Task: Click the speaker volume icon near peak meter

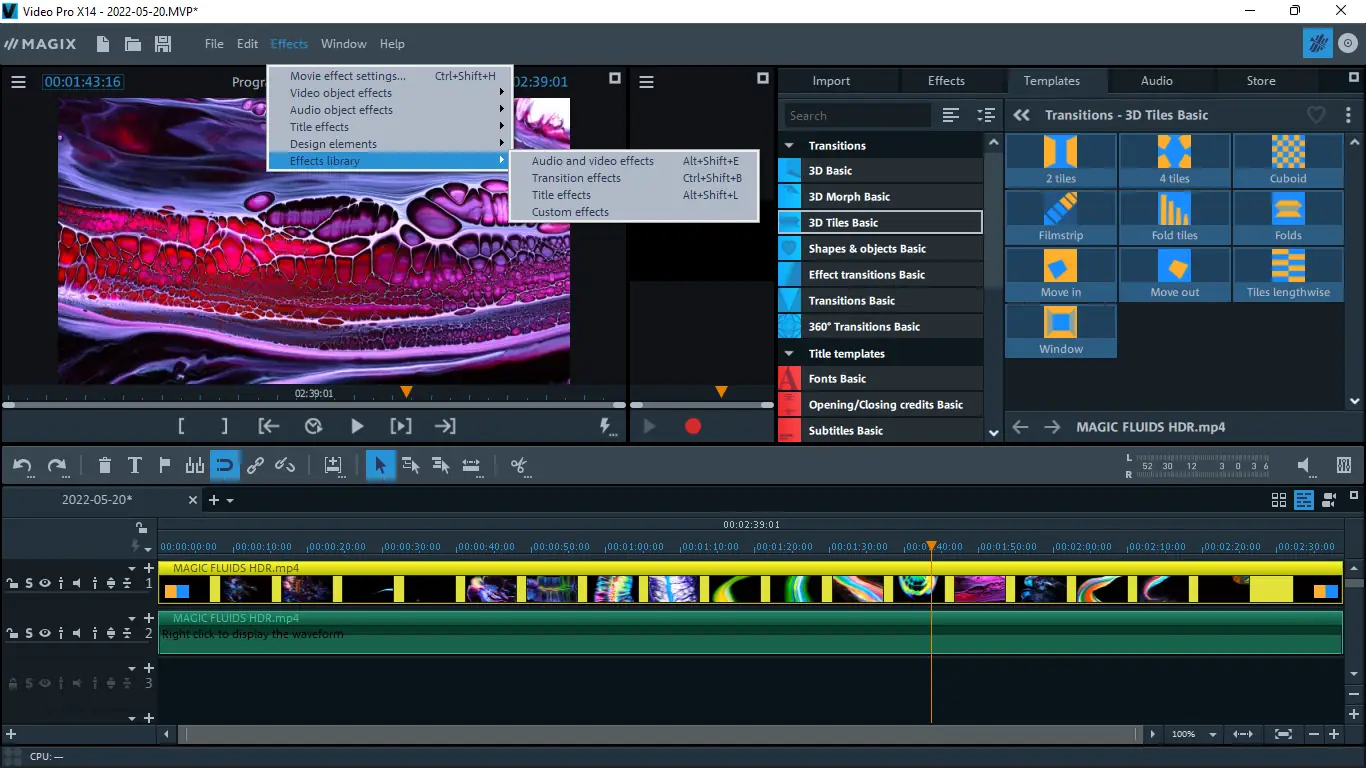Action: tap(1304, 465)
